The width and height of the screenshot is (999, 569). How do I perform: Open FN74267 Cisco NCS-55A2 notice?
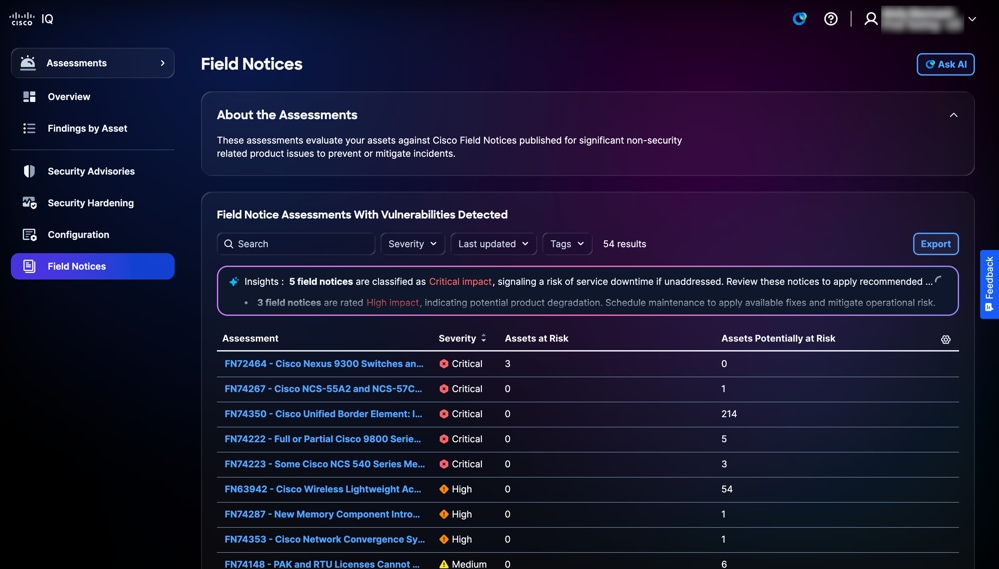coord(323,389)
